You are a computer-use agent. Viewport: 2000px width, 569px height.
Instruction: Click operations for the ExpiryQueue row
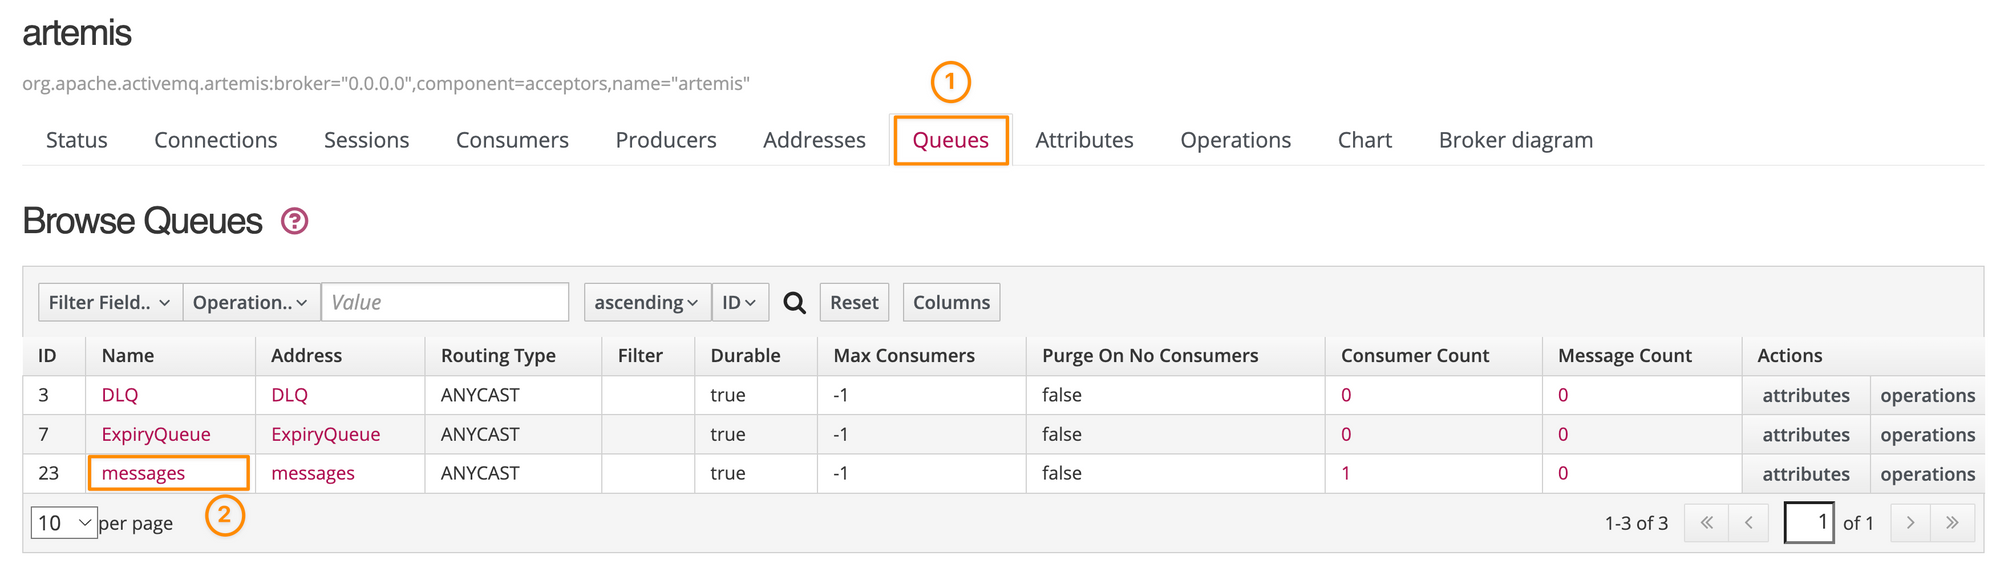tap(1927, 435)
